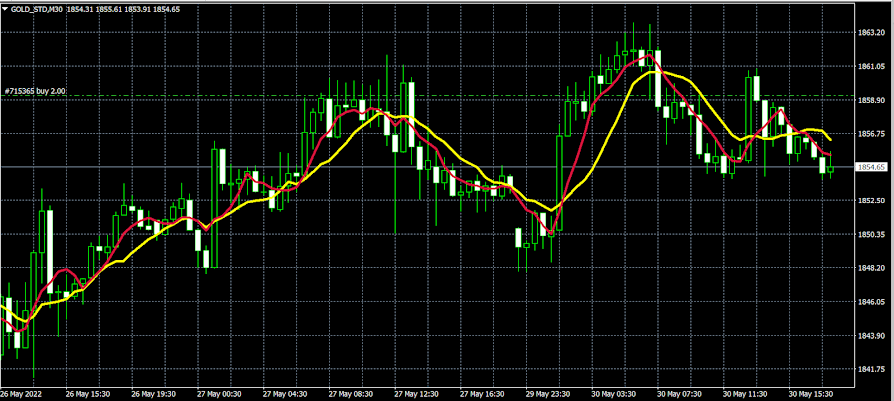Click the 1843.90 price axis label
The width and height of the screenshot is (894, 401).
[871, 335]
